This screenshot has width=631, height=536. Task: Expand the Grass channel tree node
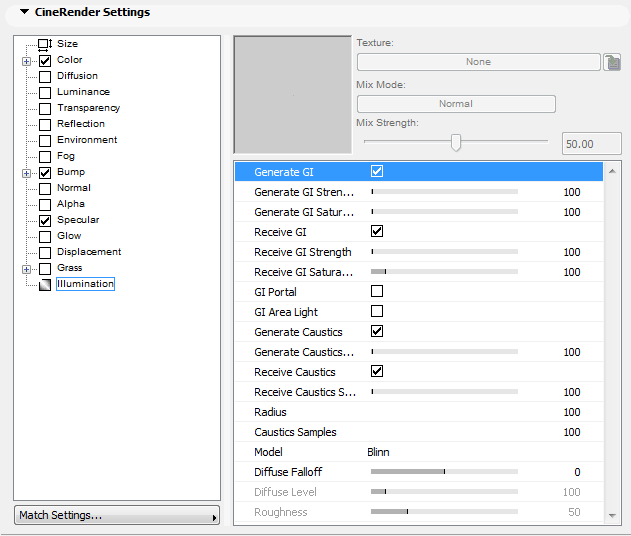[x=26, y=268]
